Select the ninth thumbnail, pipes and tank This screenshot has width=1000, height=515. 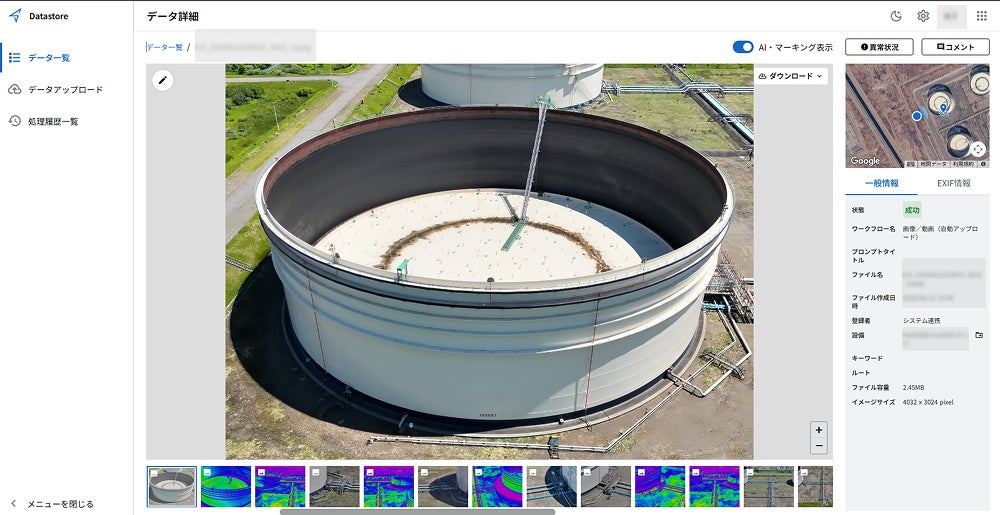(x=606, y=486)
